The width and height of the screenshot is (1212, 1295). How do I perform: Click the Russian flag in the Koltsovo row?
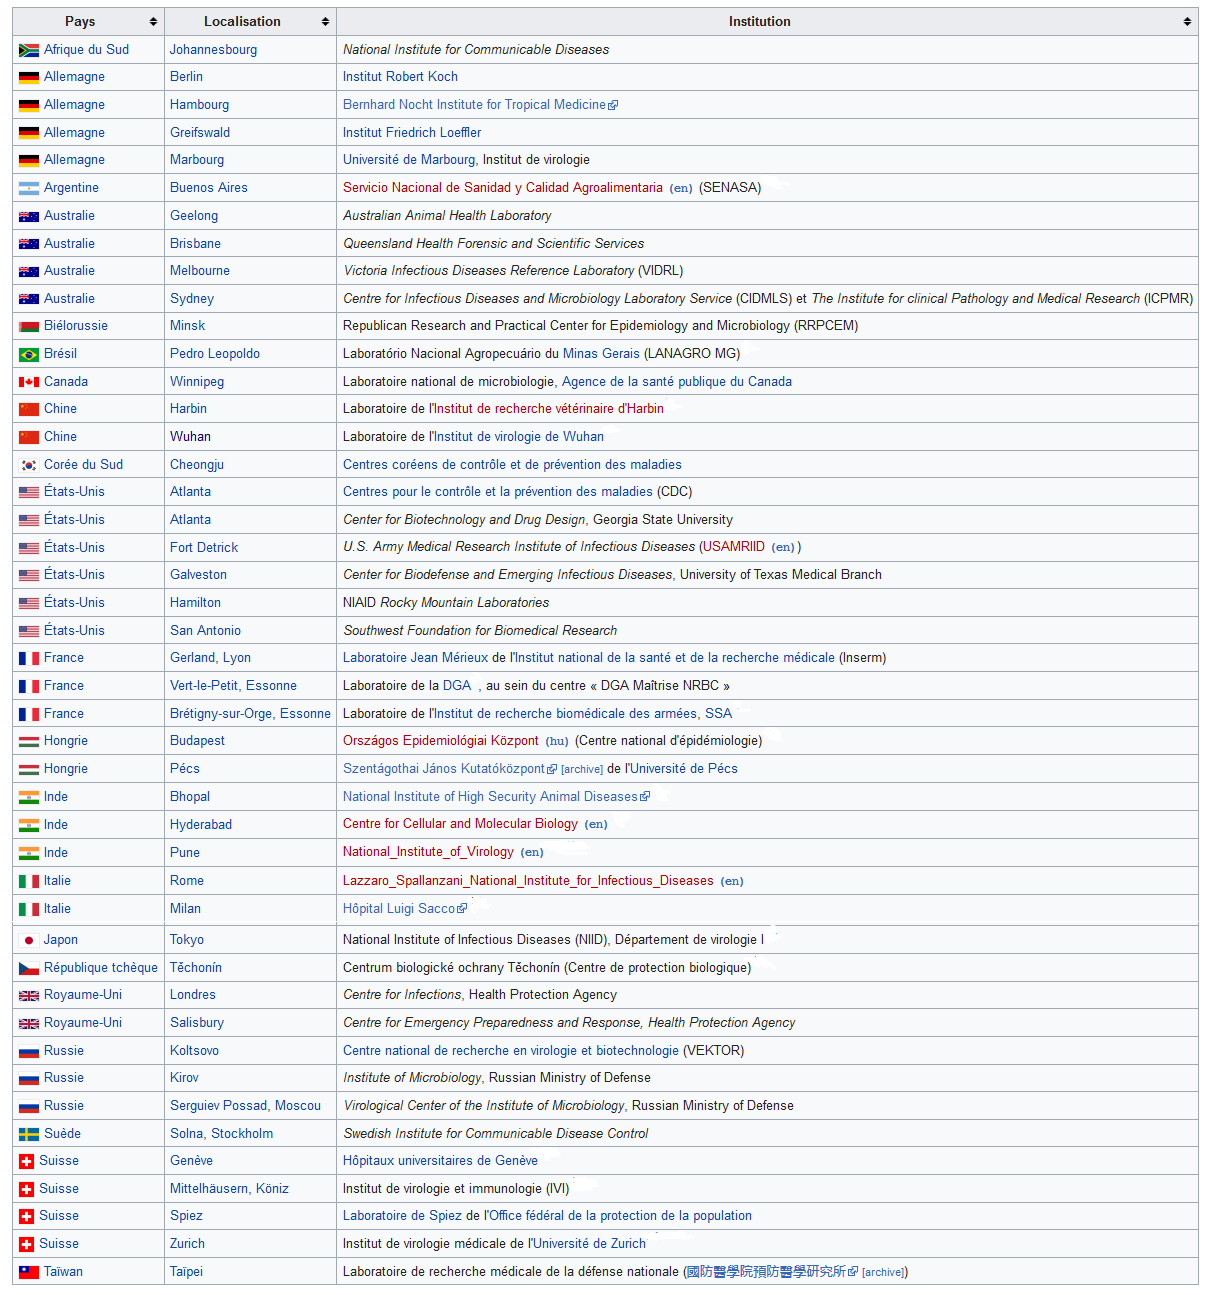pos(29,1051)
